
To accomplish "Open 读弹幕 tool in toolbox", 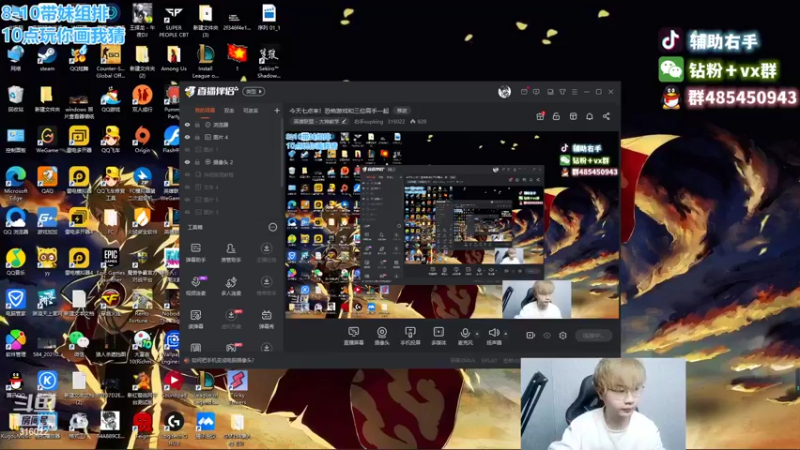I will point(195,319).
